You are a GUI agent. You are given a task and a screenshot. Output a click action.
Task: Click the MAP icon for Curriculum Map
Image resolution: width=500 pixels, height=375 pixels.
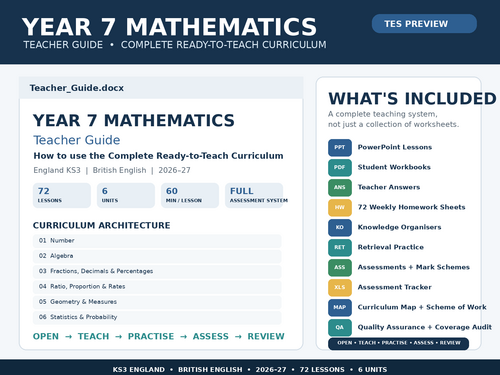(340, 307)
